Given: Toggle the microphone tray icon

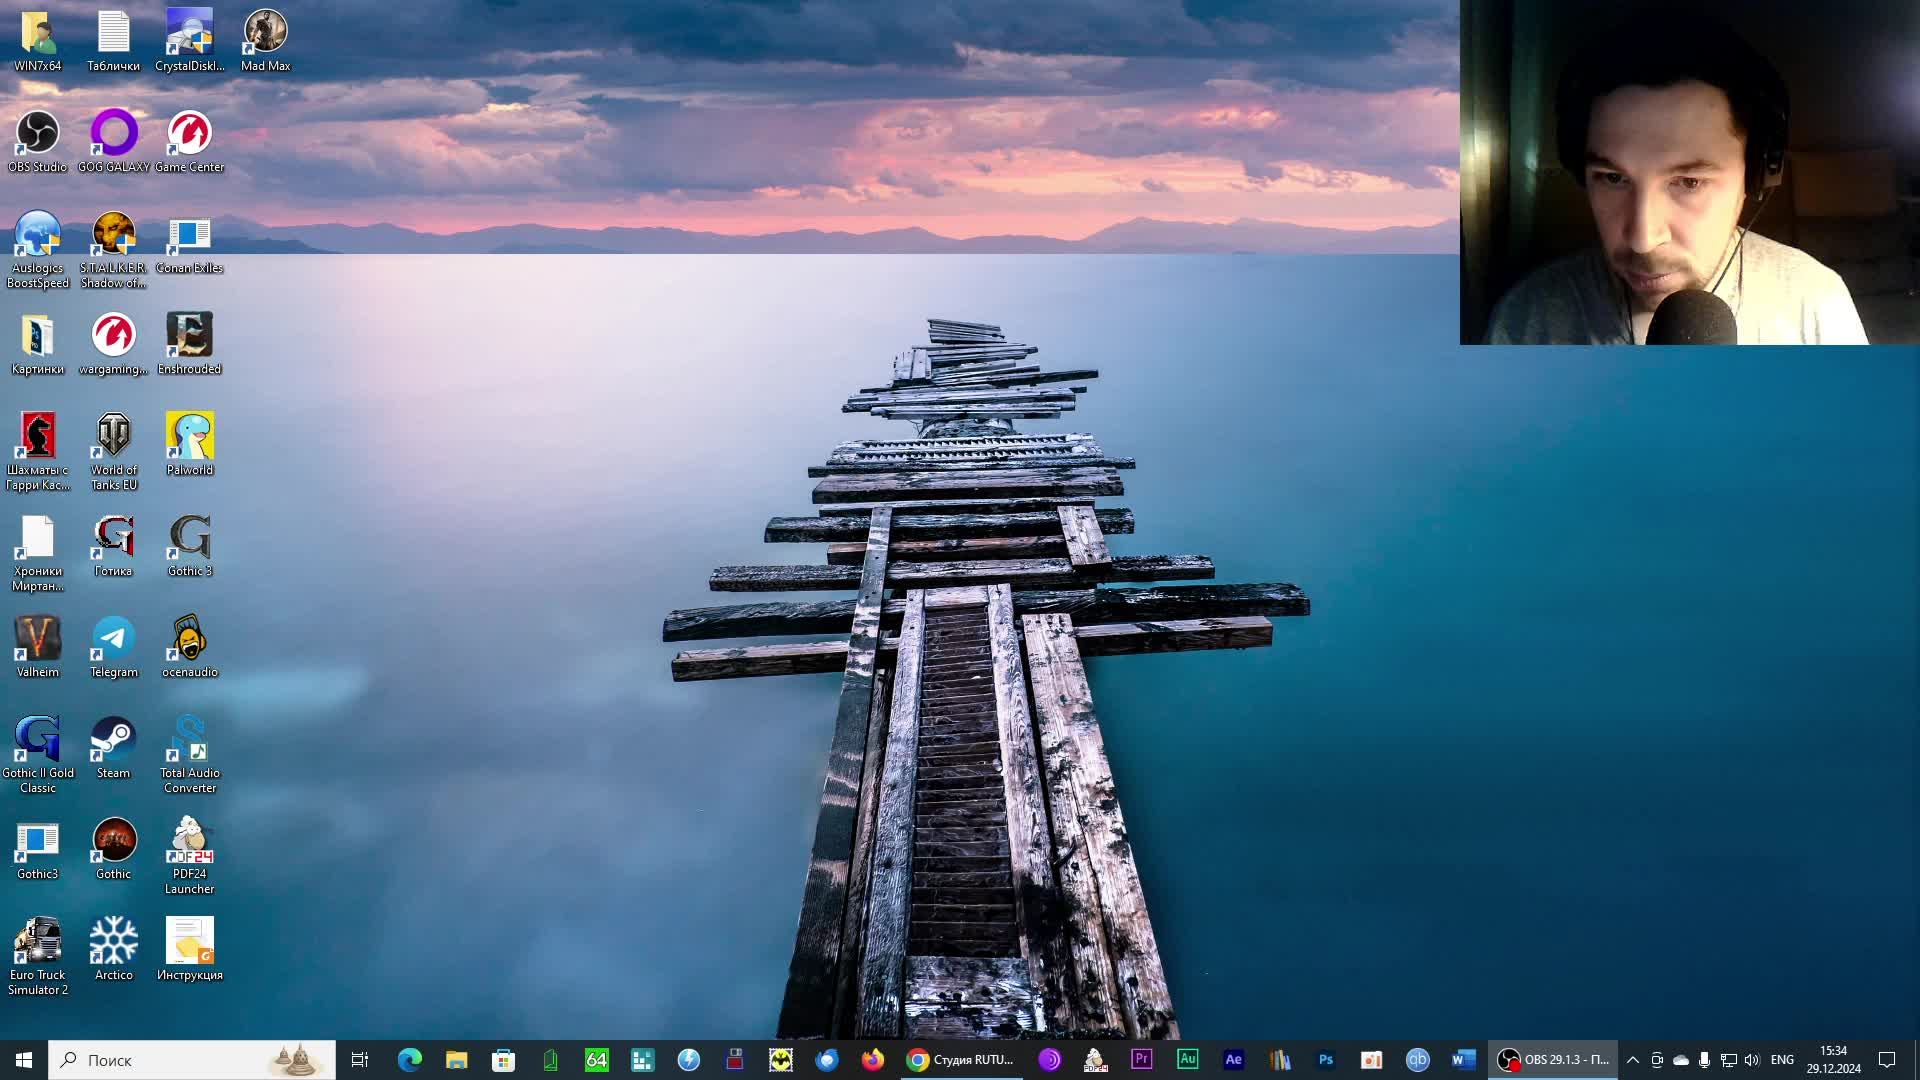Looking at the screenshot, I should 1704,1059.
